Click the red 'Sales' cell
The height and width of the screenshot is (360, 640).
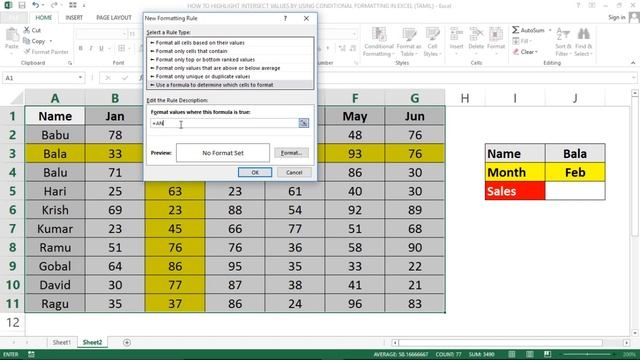[x=515, y=191]
